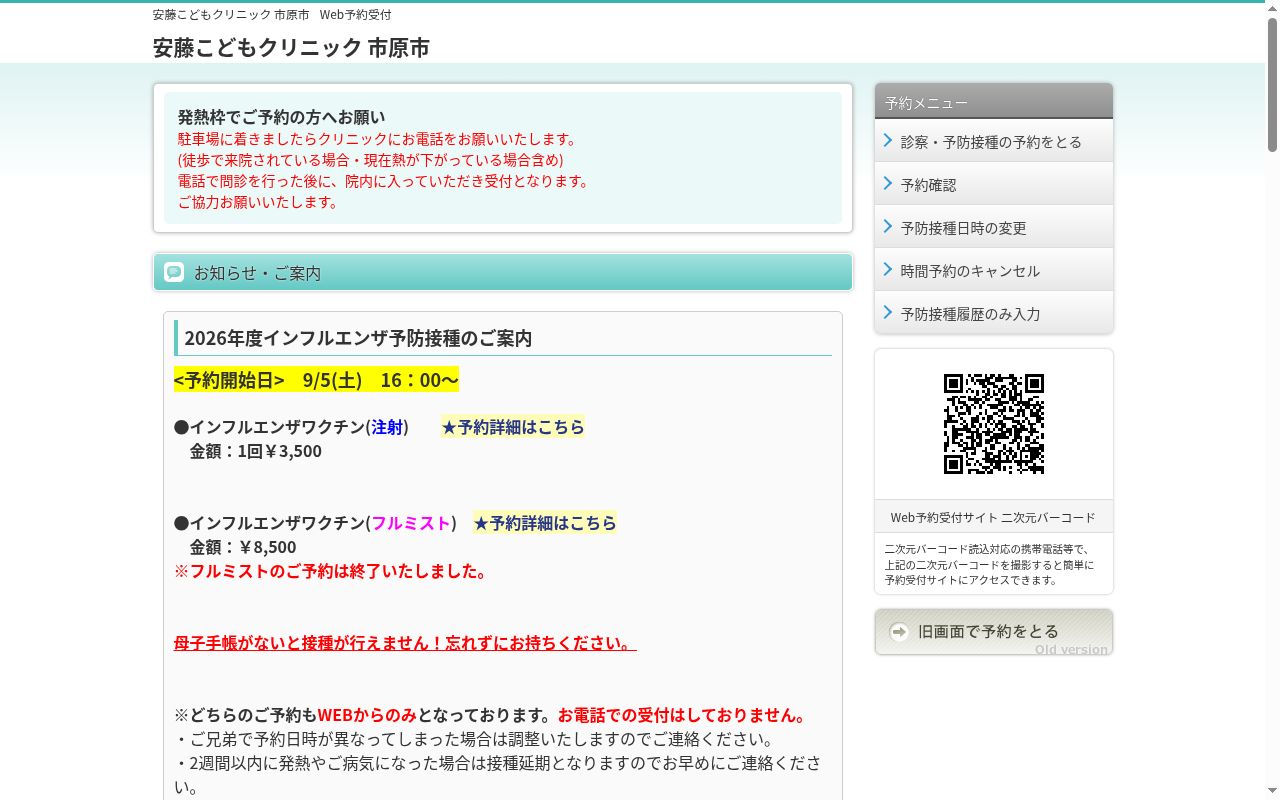Image resolution: width=1280 pixels, height=800 pixels.
Task: Click 電話で問診を行った後に notice line
Action: (383, 181)
